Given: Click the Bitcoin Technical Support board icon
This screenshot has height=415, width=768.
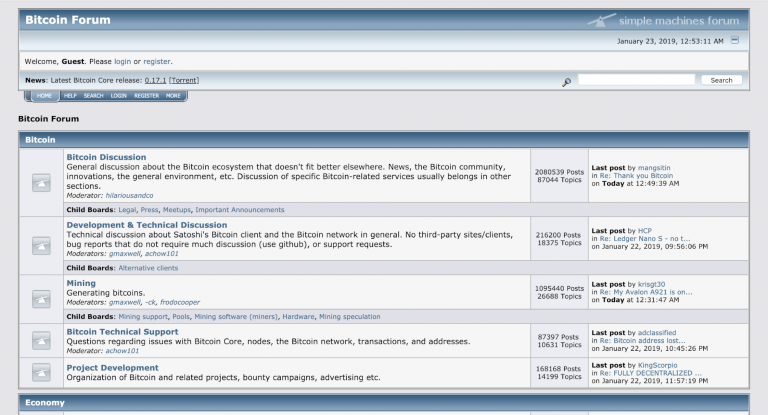Looking at the screenshot, I should [x=41, y=341].
